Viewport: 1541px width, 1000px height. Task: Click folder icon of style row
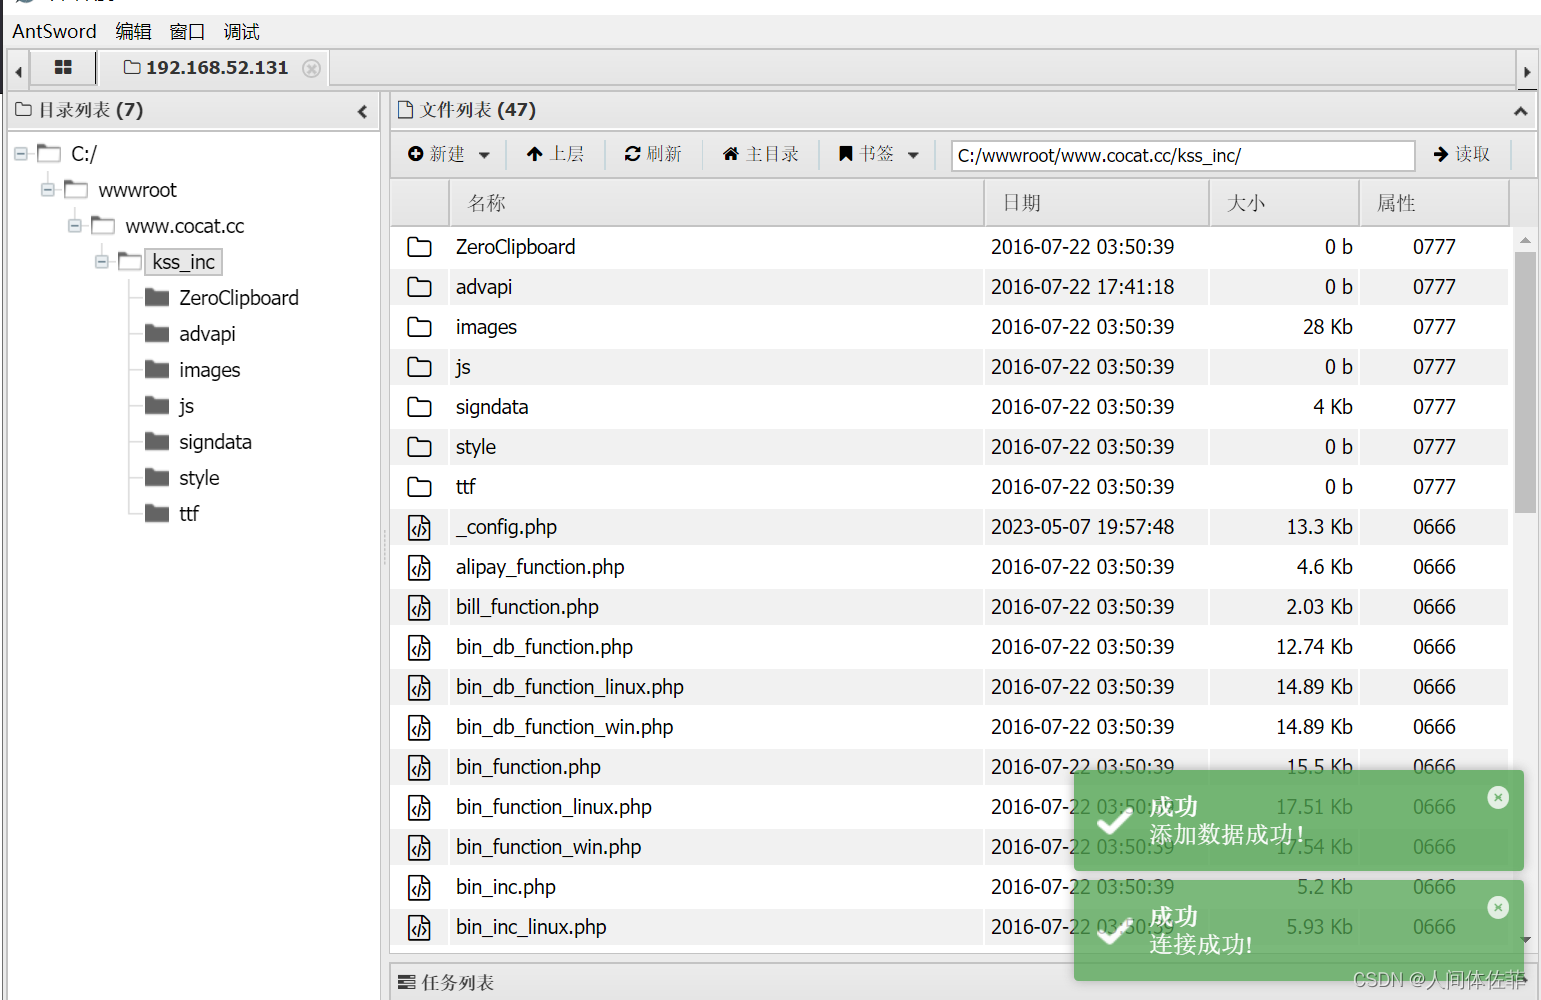coord(419,447)
